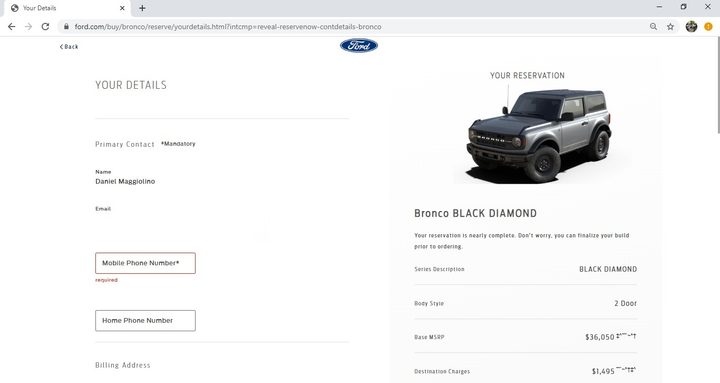Viewport: 720px width, 383px height.
Task: Click the browser forward arrow
Action: 28,27
